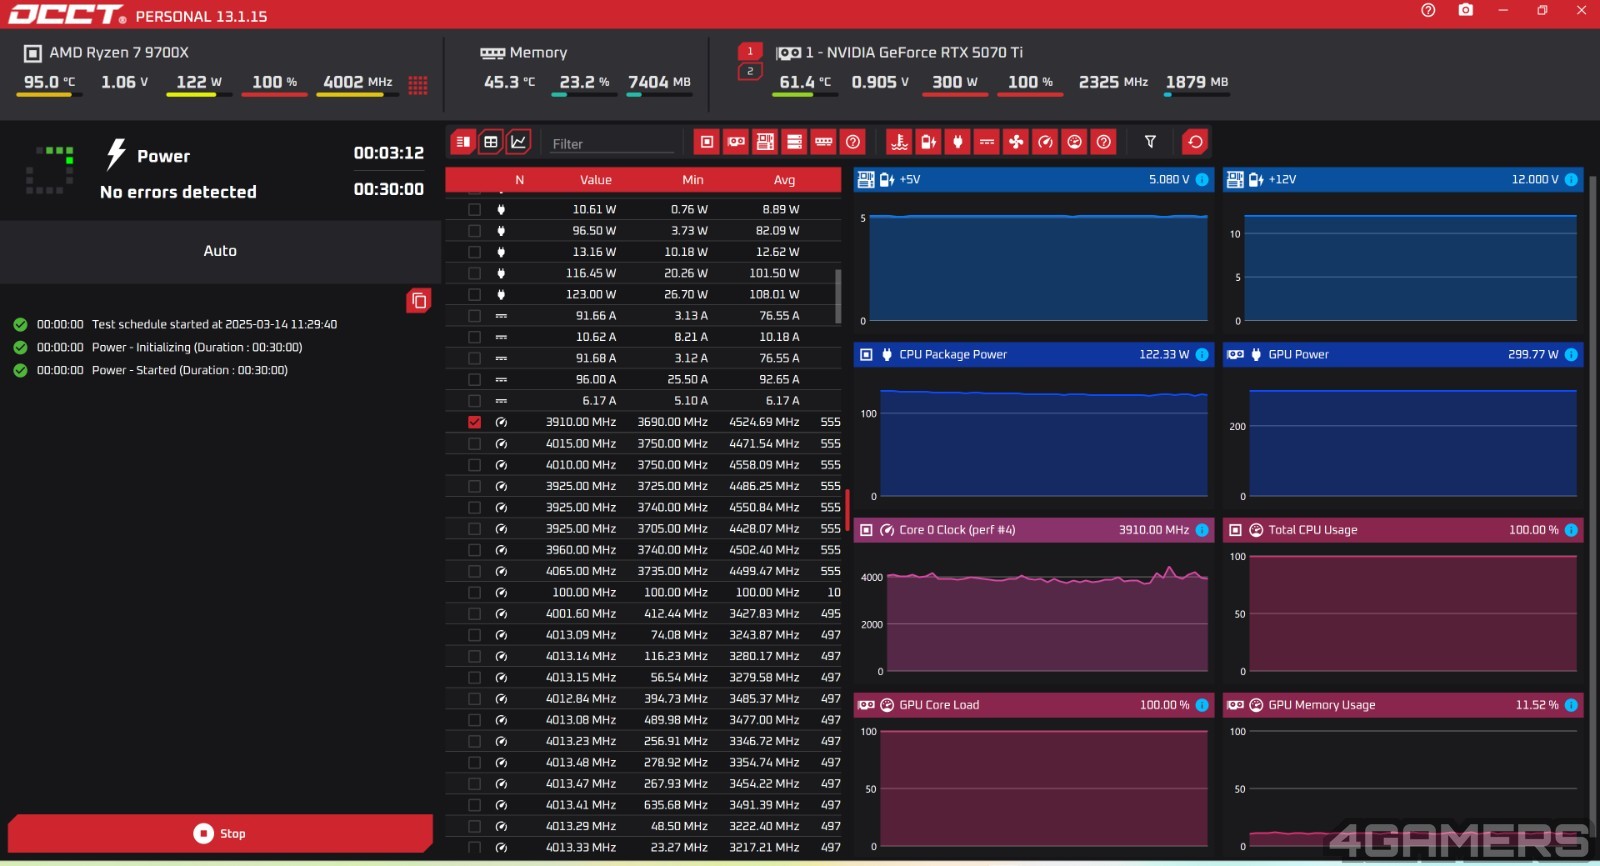Image resolution: width=1600 pixels, height=866 pixels.
Task: Toggle motherboard sensors filter icon
Action: point(765,142)
